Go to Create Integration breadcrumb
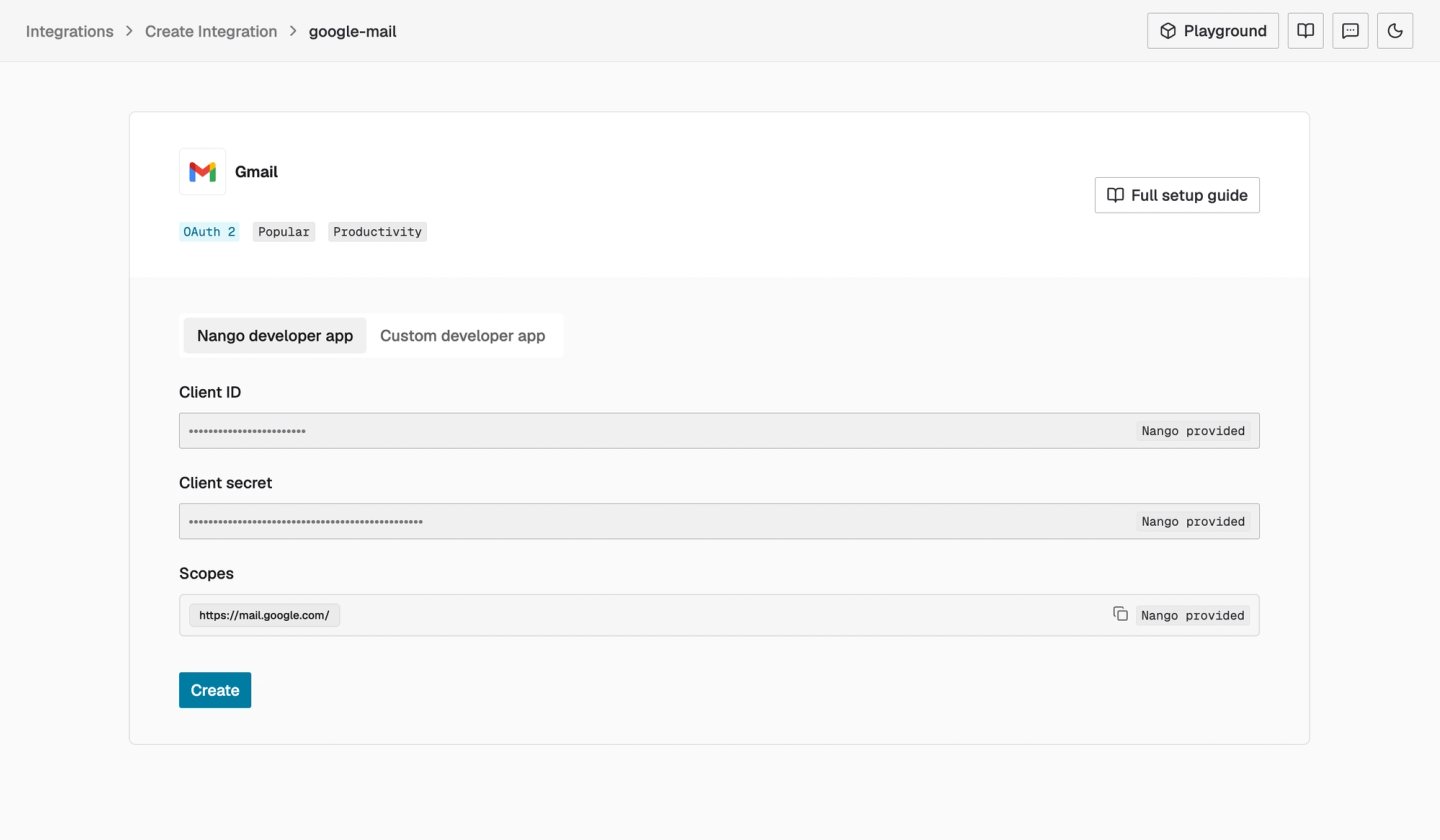1440x840 pixels. pos(211,31)
